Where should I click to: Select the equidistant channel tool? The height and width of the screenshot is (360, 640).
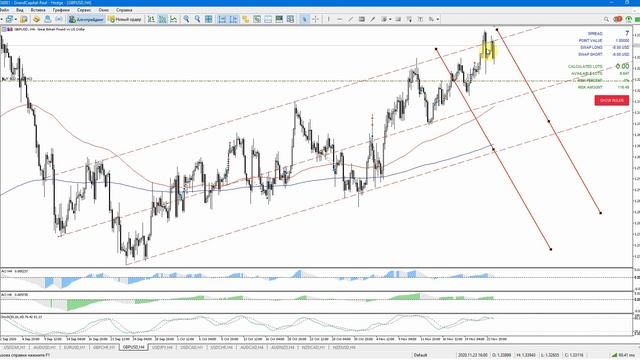[x=362, y=19]
